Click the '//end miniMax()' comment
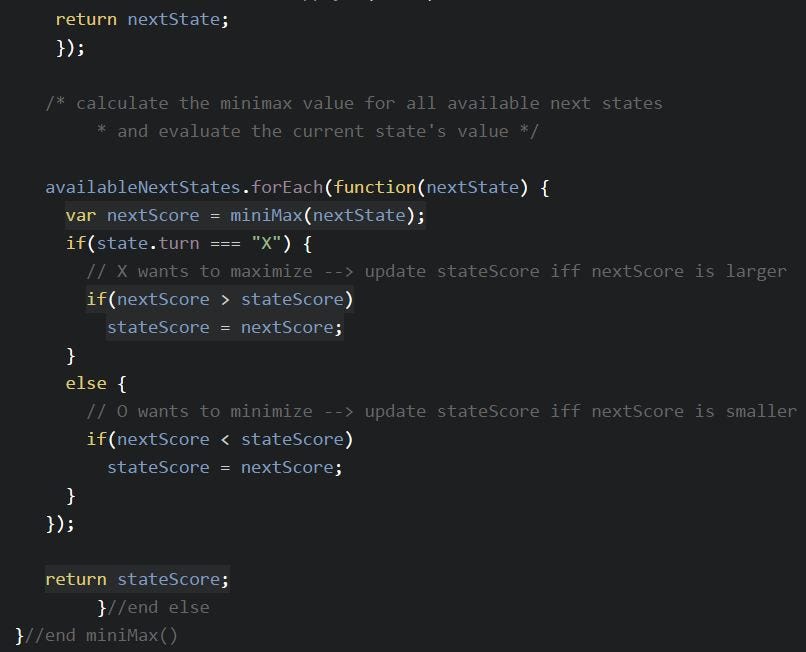806x652 pixels. click(x=101, y=636)
